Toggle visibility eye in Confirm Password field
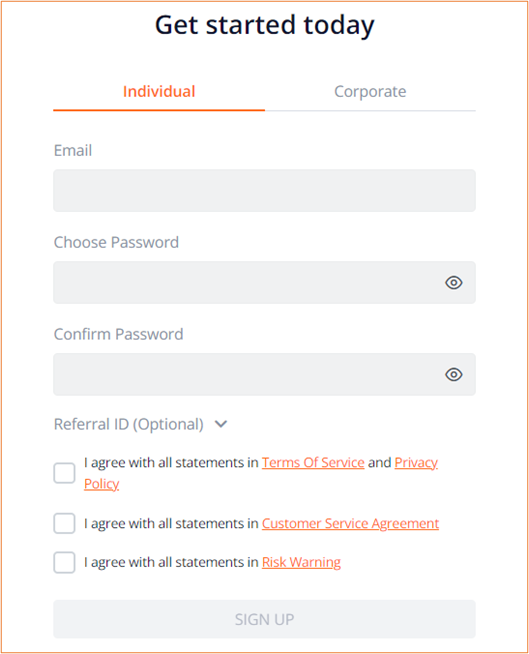 pos(453,375)
